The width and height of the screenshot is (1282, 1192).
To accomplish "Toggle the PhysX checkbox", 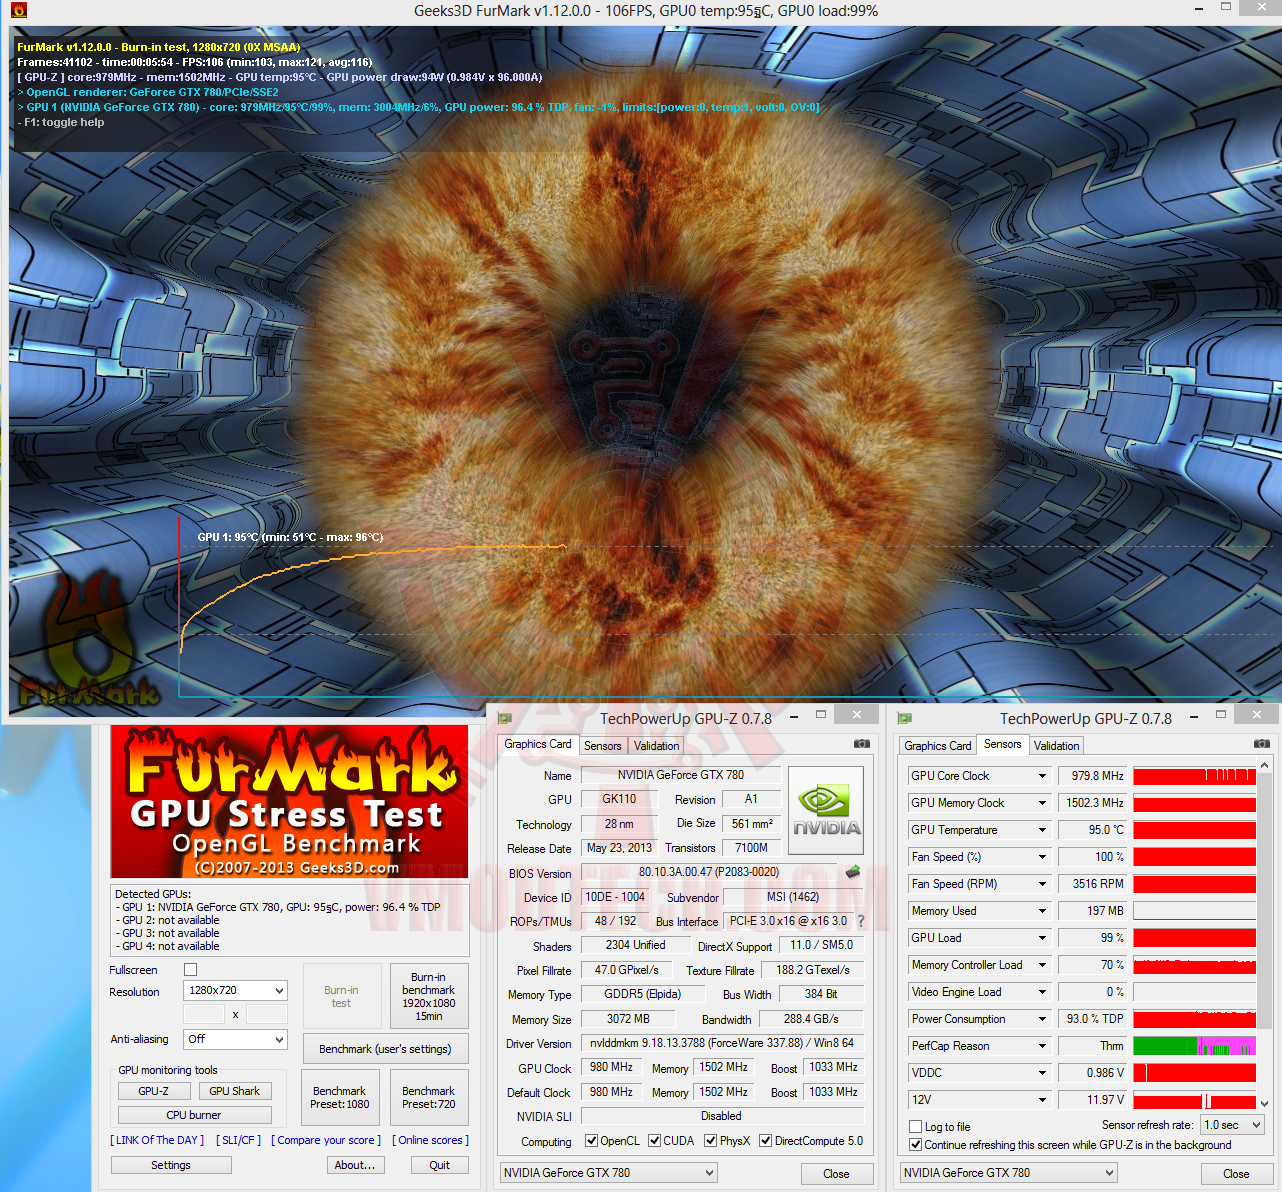I will [x=710, y=1141].
